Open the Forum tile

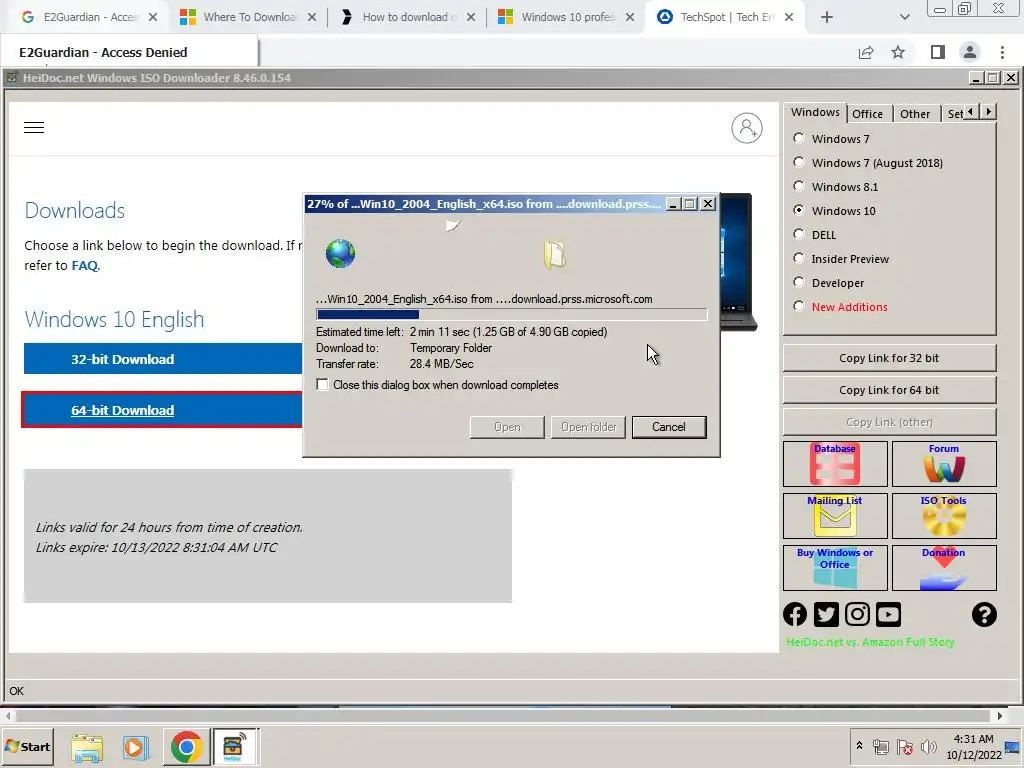944,464
